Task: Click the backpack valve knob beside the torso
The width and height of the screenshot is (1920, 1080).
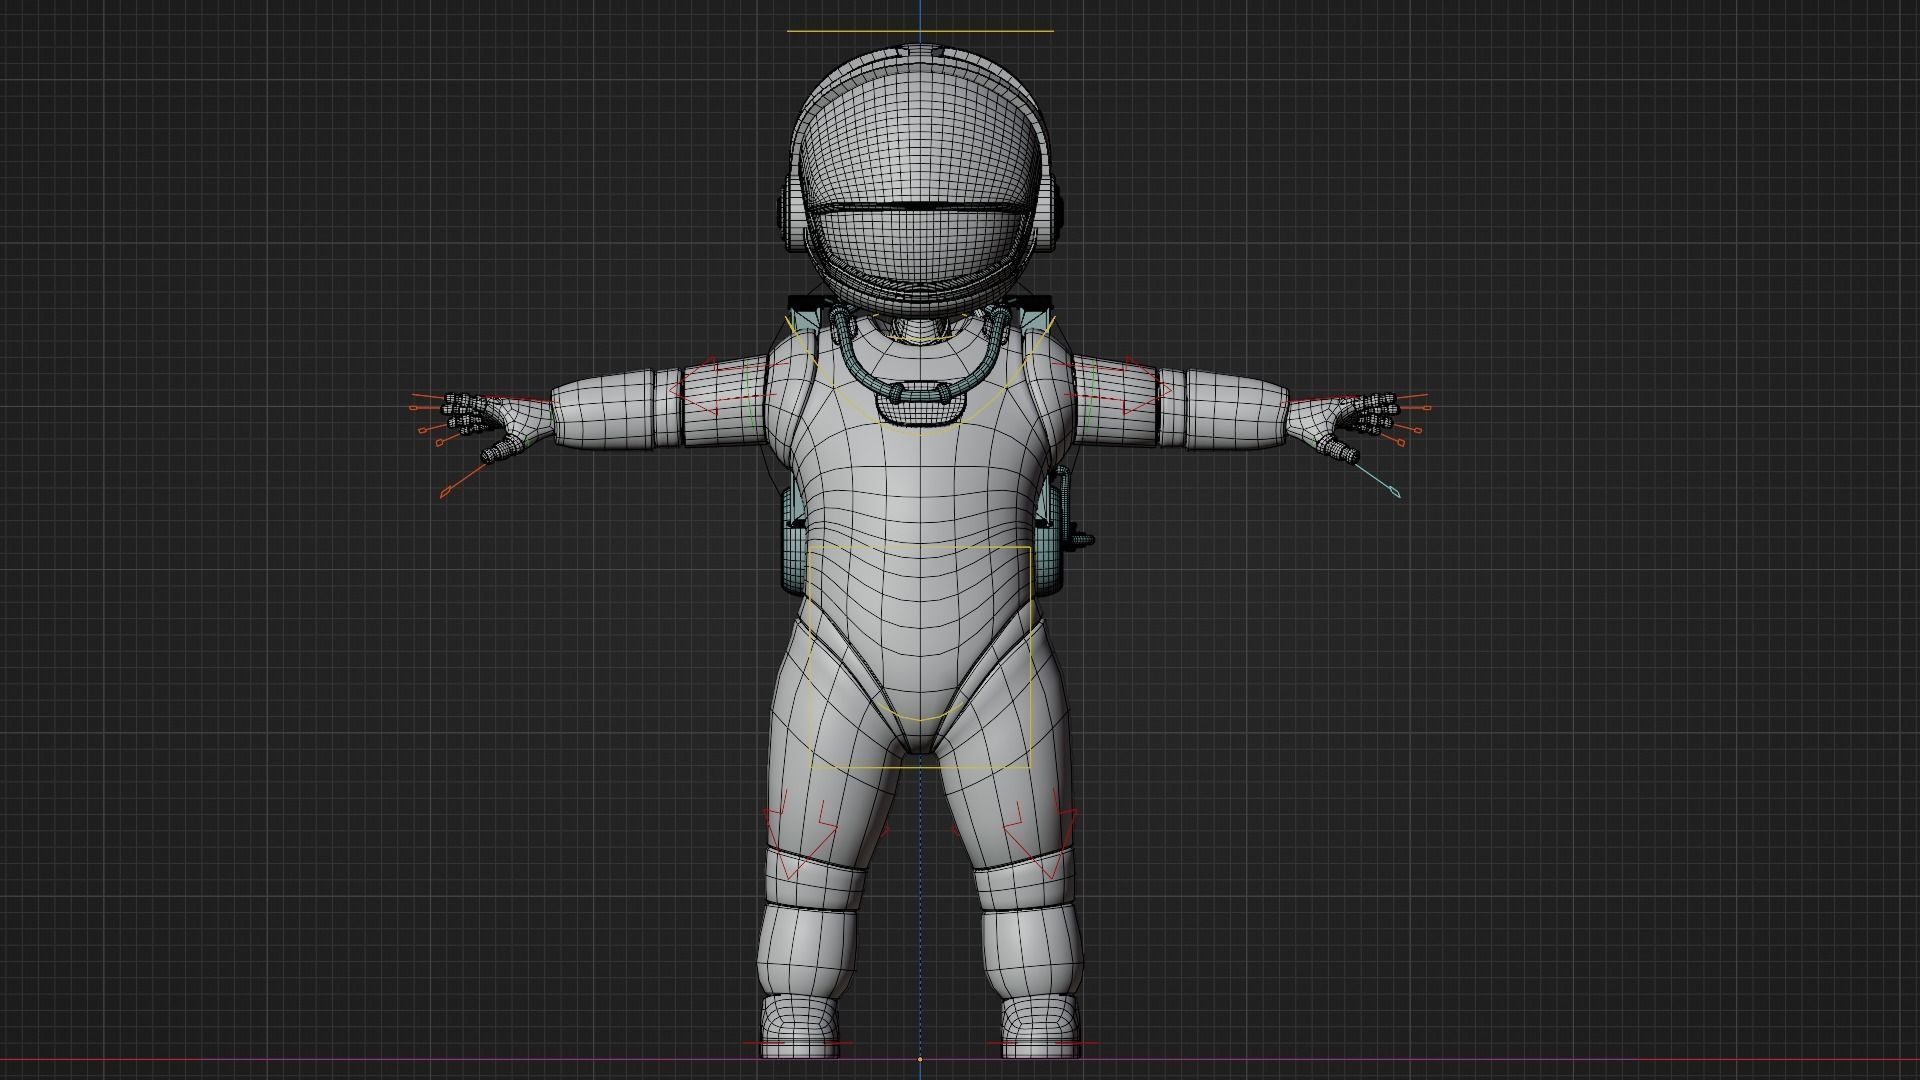Action: 1081,538
